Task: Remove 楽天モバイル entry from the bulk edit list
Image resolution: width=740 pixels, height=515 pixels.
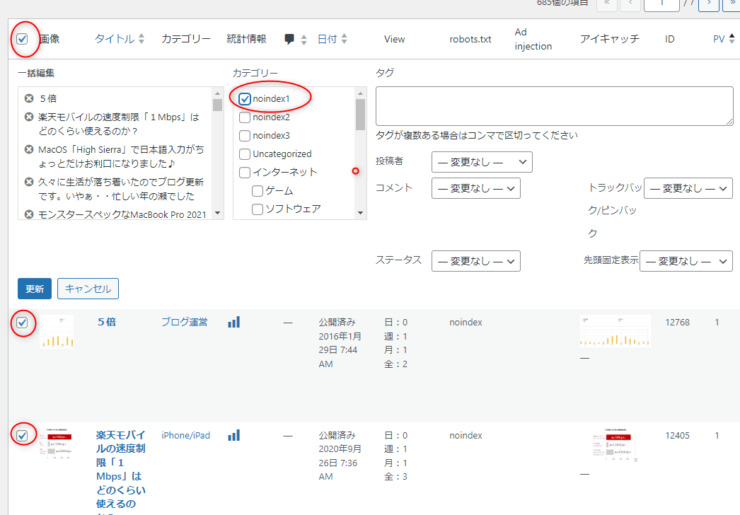Action: [x=29, y=117]
